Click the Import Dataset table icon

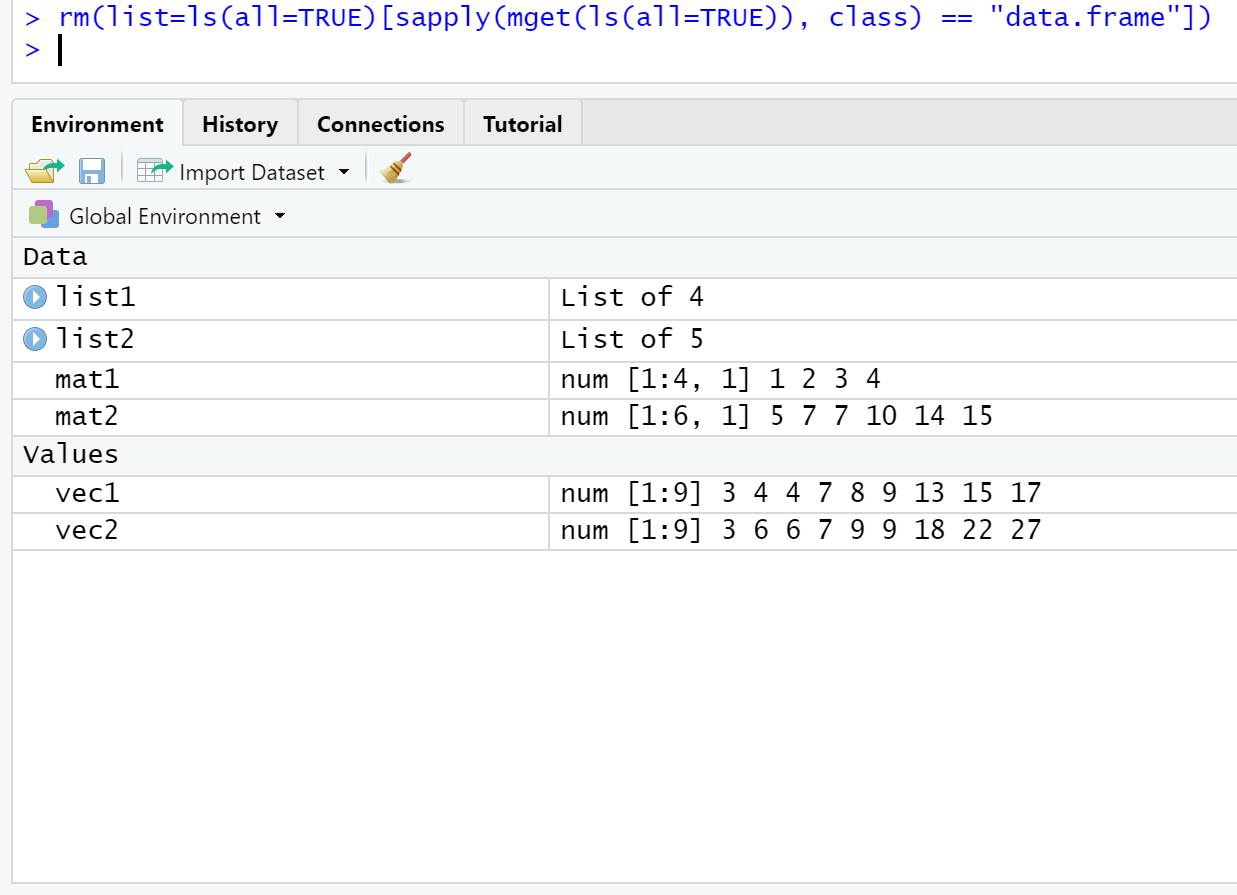[x=155, y=170]
